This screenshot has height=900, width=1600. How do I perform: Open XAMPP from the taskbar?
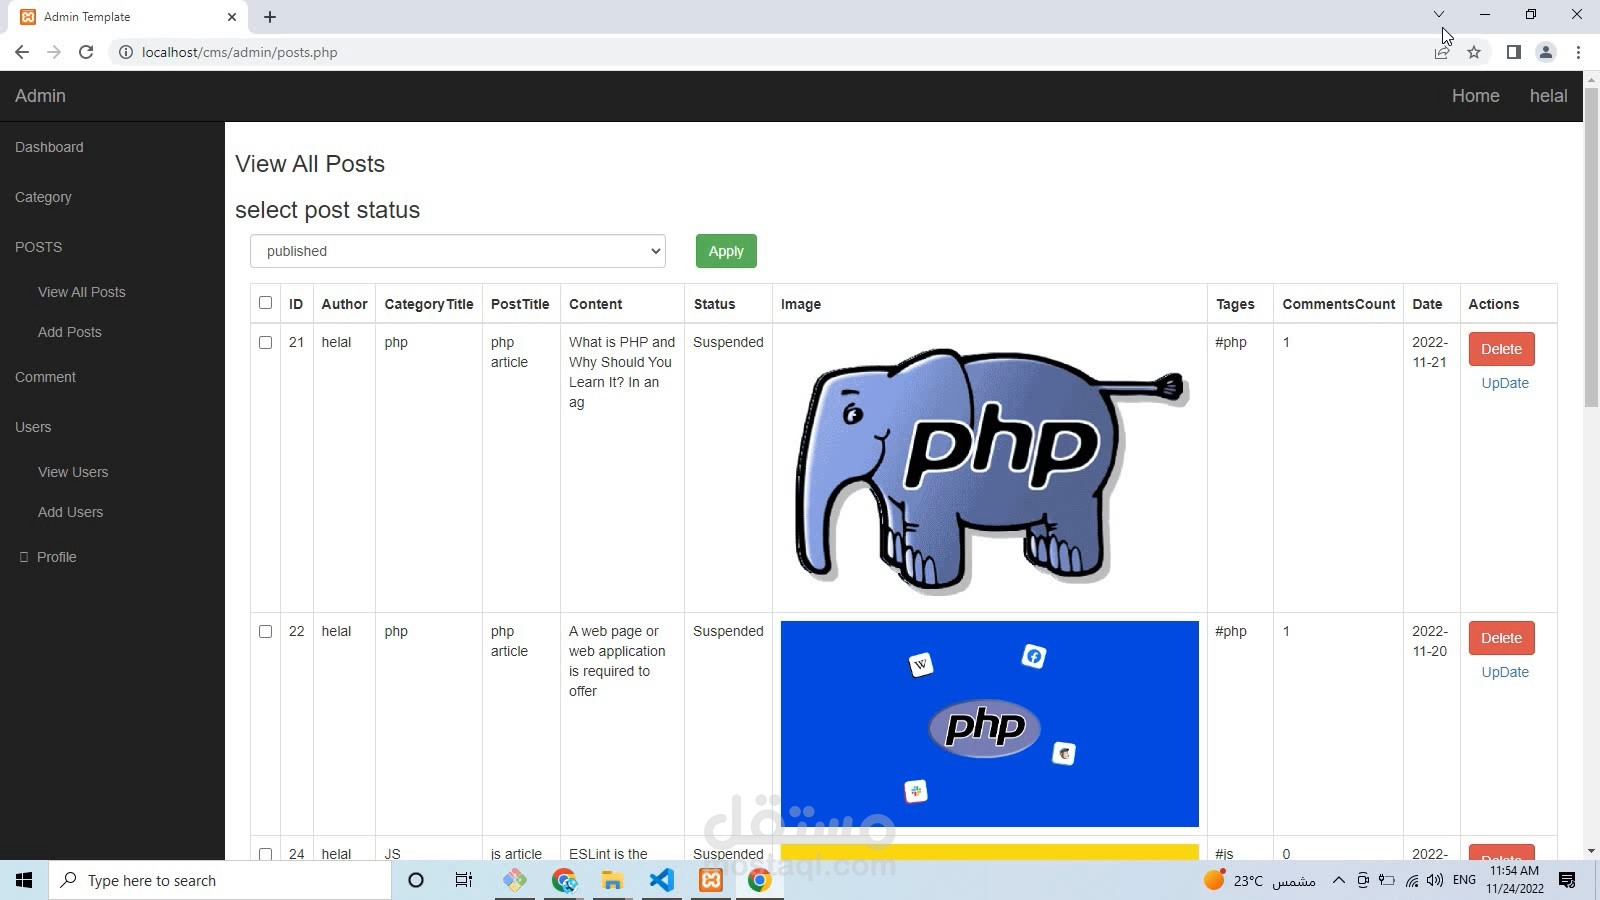click(711, 880)
